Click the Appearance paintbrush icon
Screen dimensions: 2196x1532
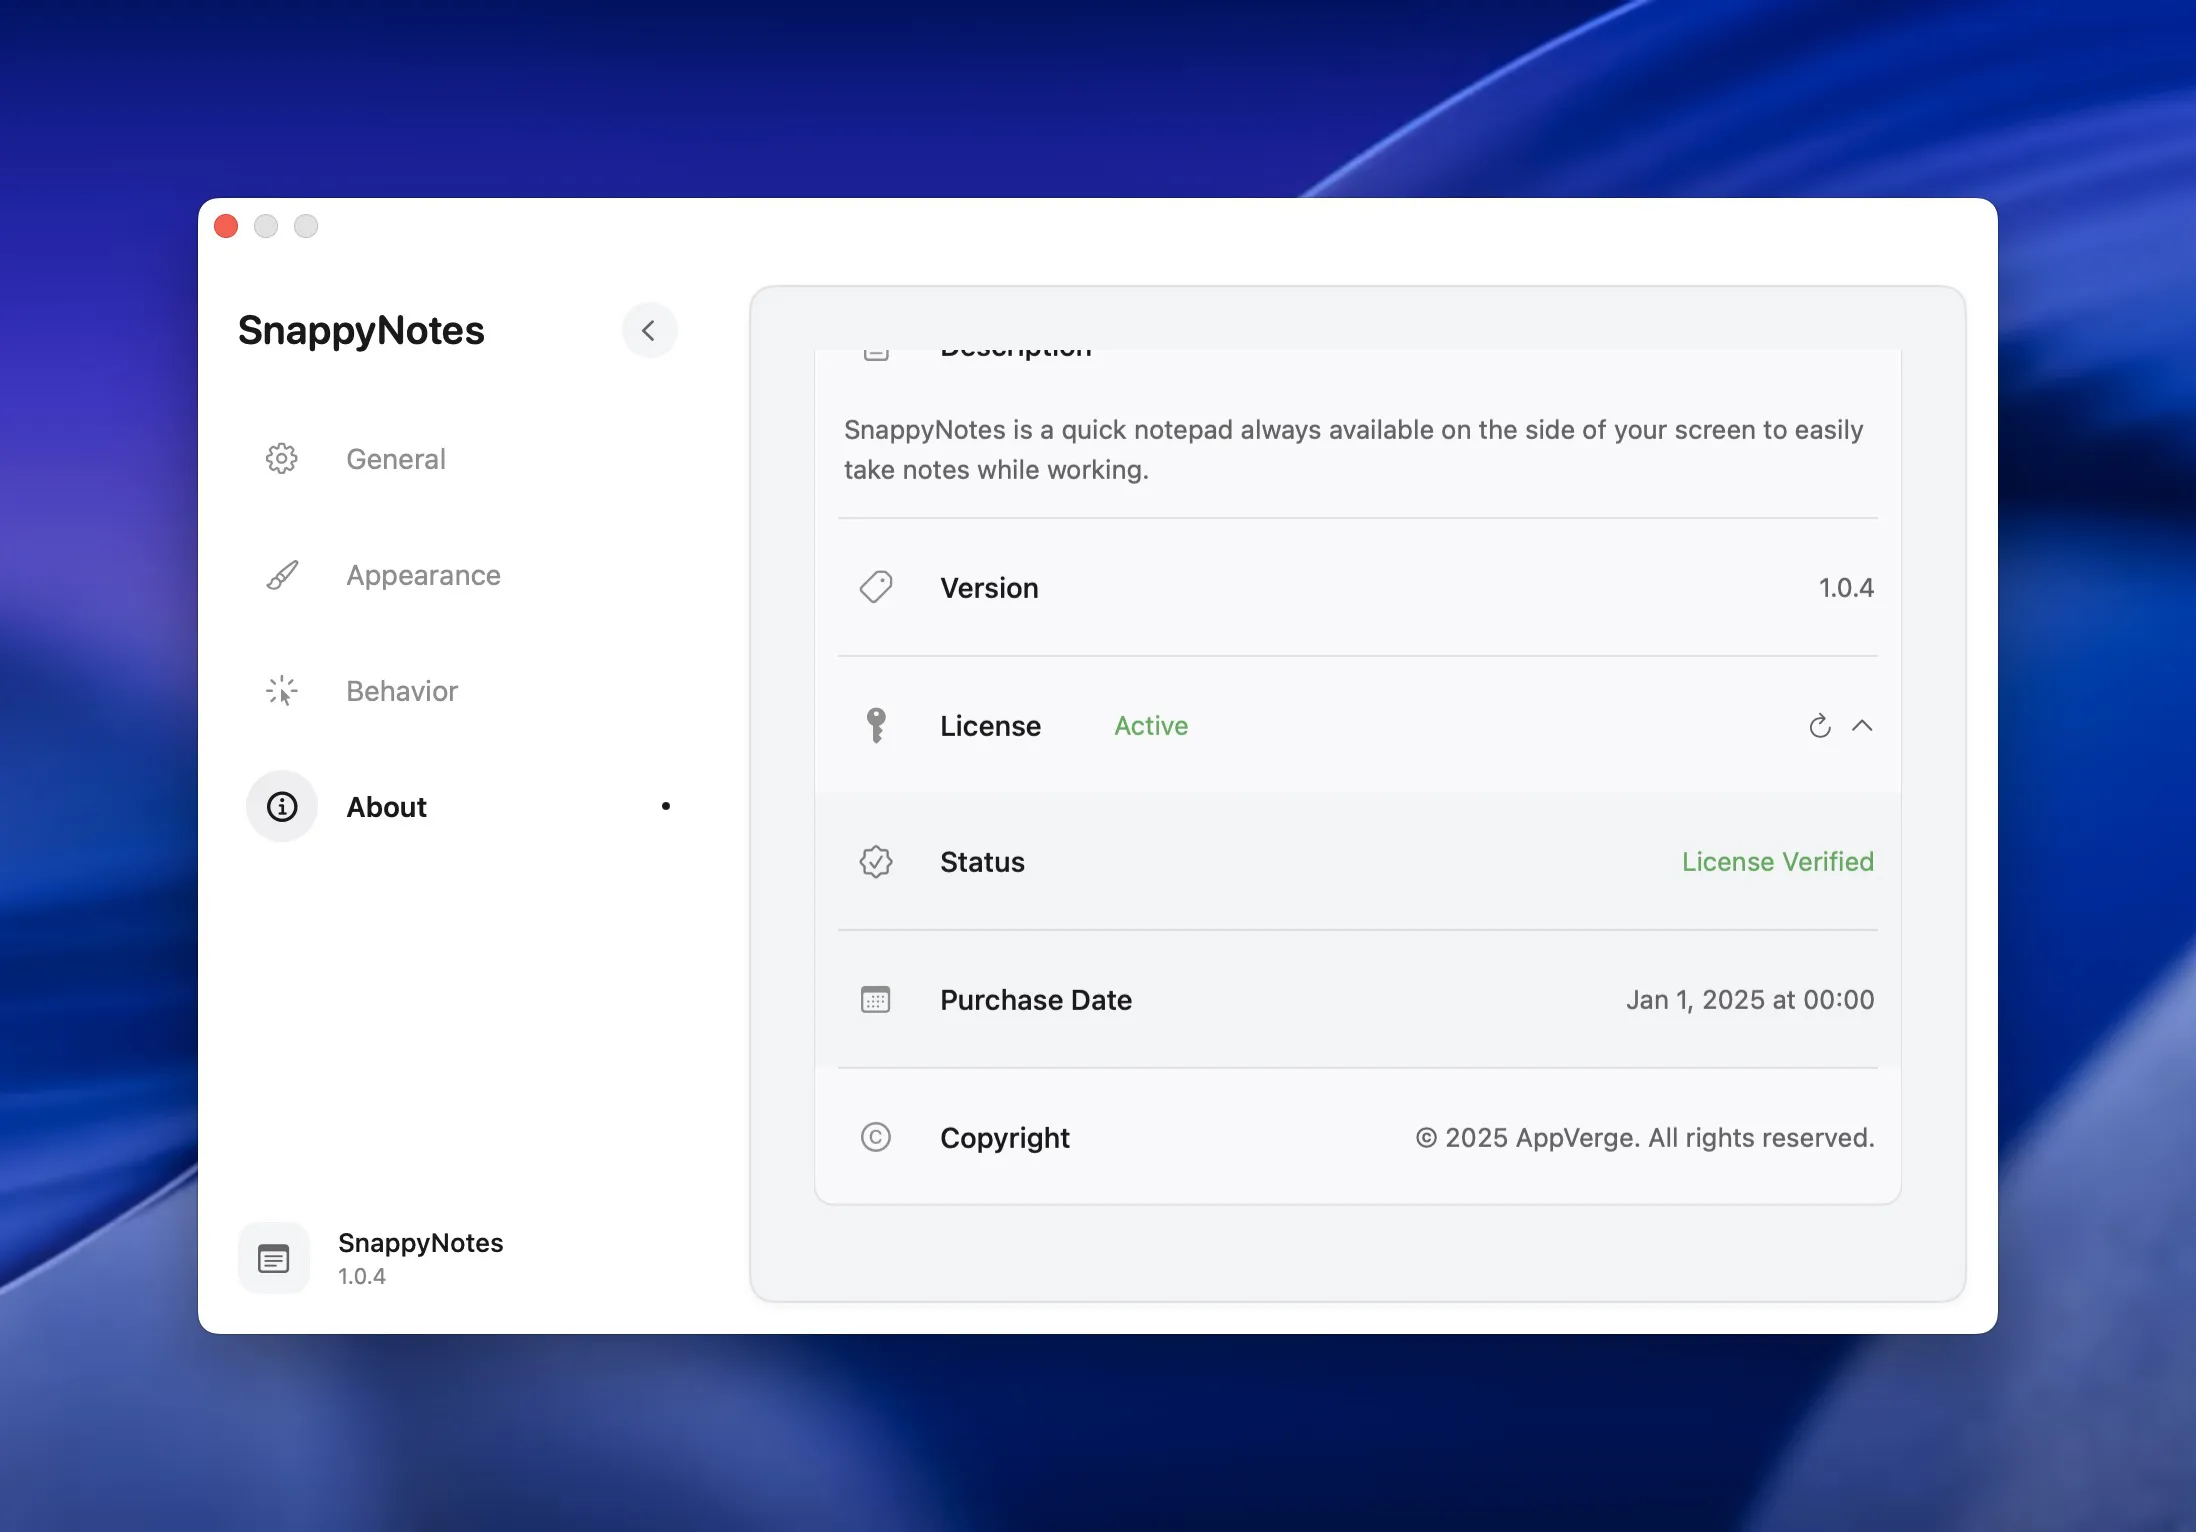click(x=282, y=575)
